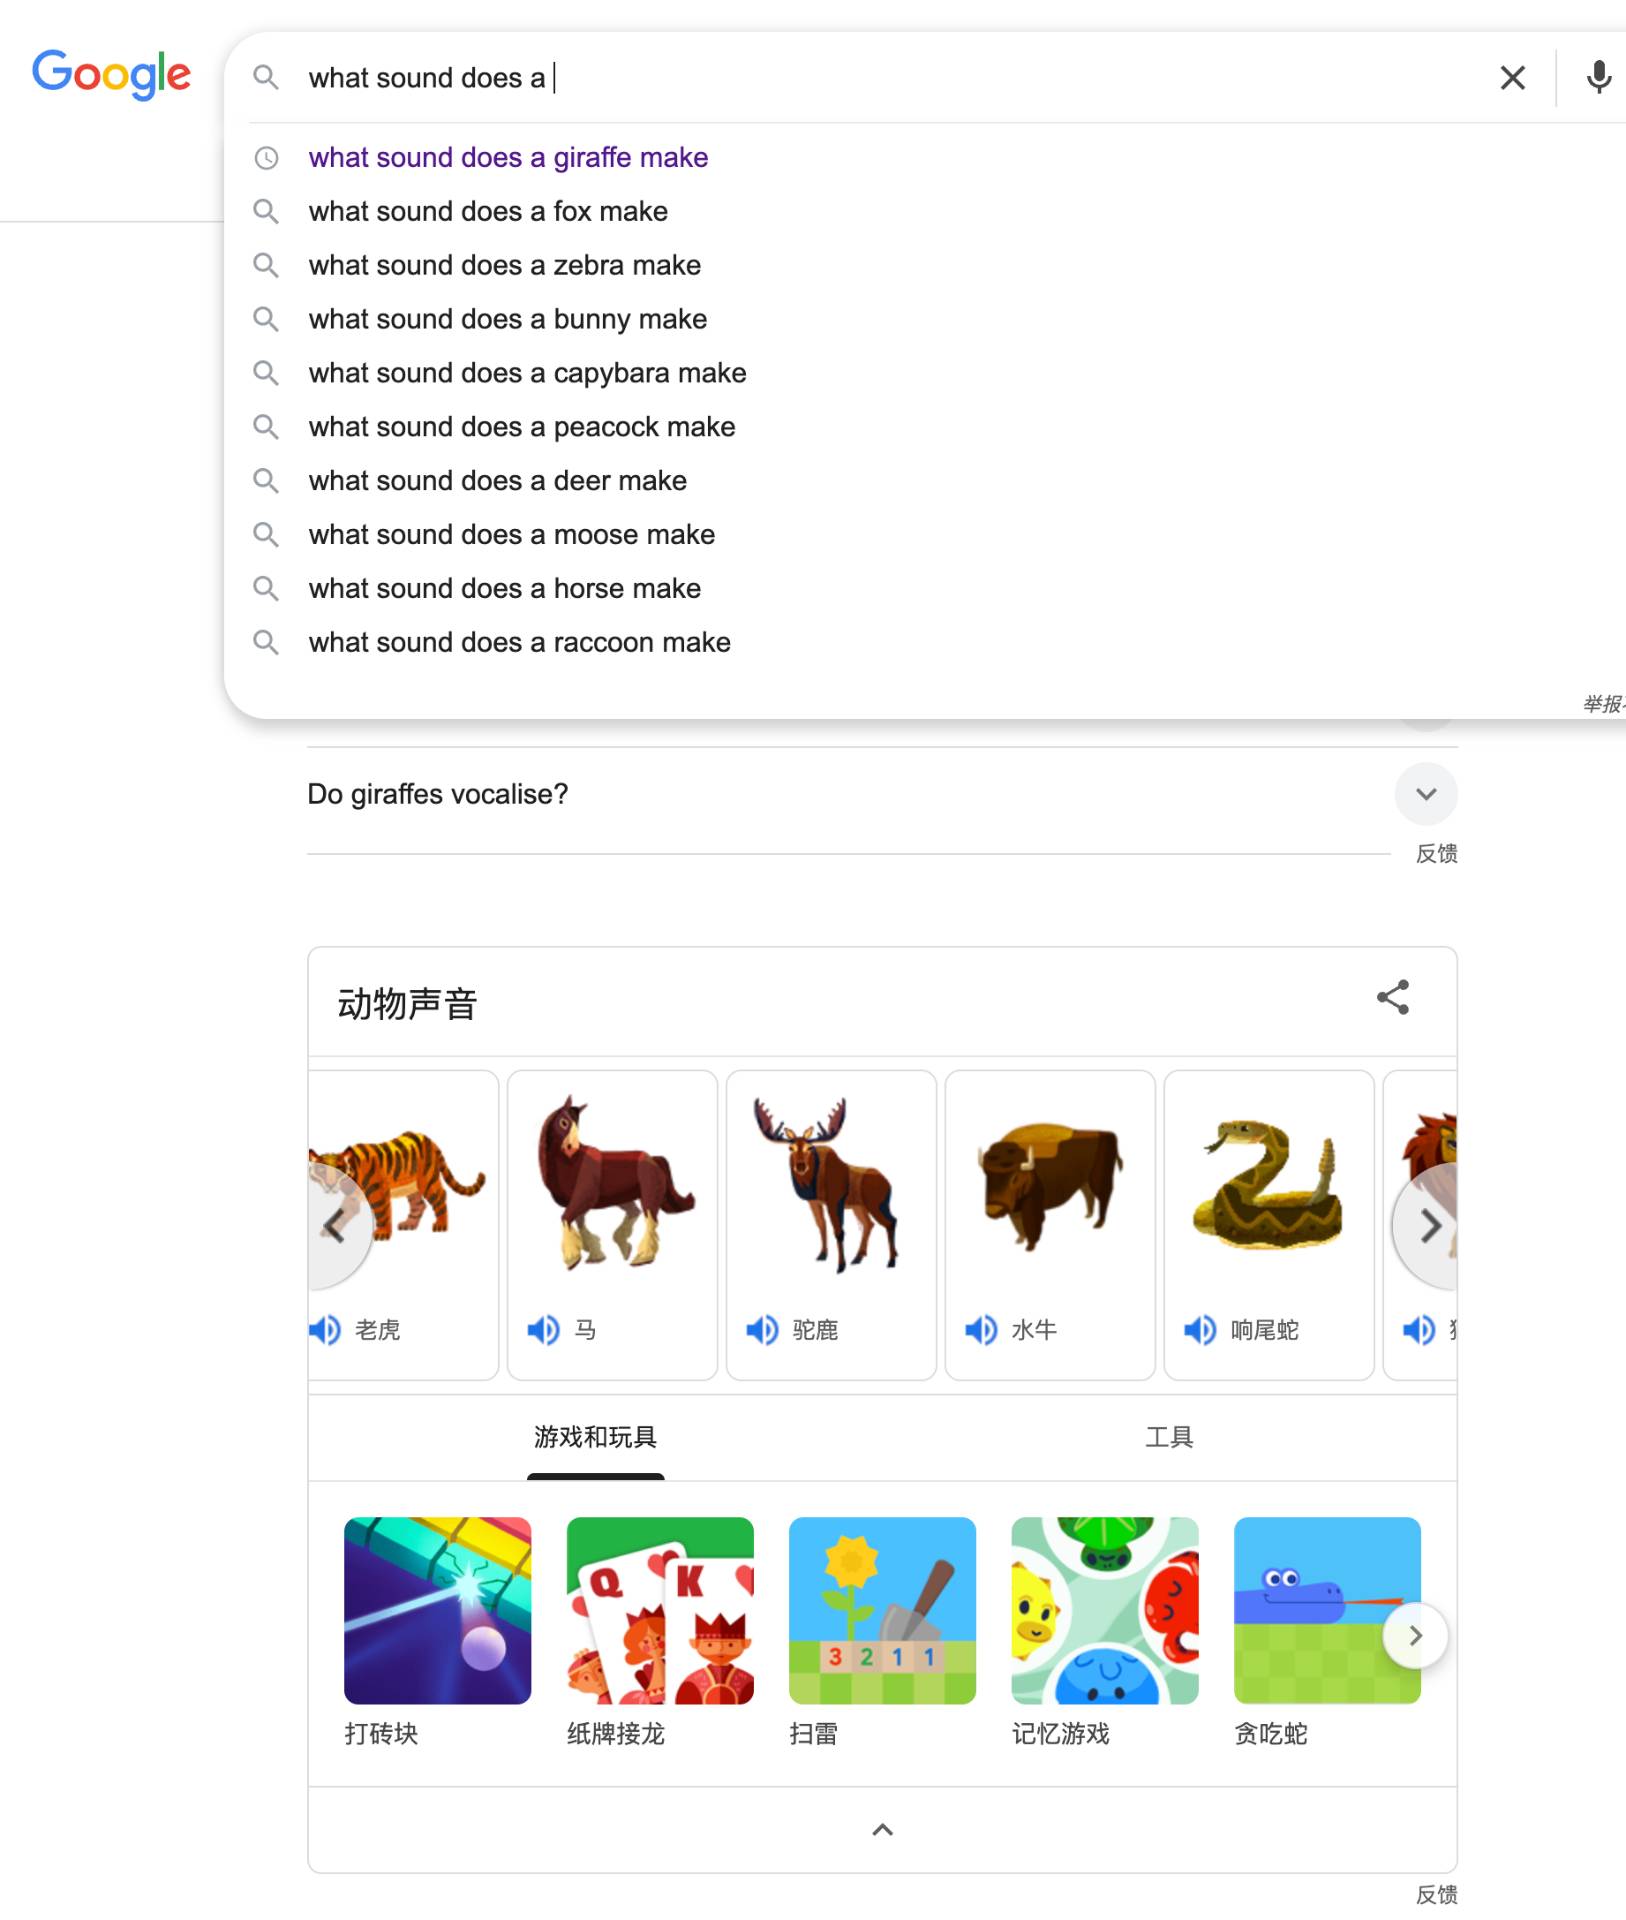Click the moose illustration card
This screenshot has width=1626, height=1920.
click(x=831, y=1226)
